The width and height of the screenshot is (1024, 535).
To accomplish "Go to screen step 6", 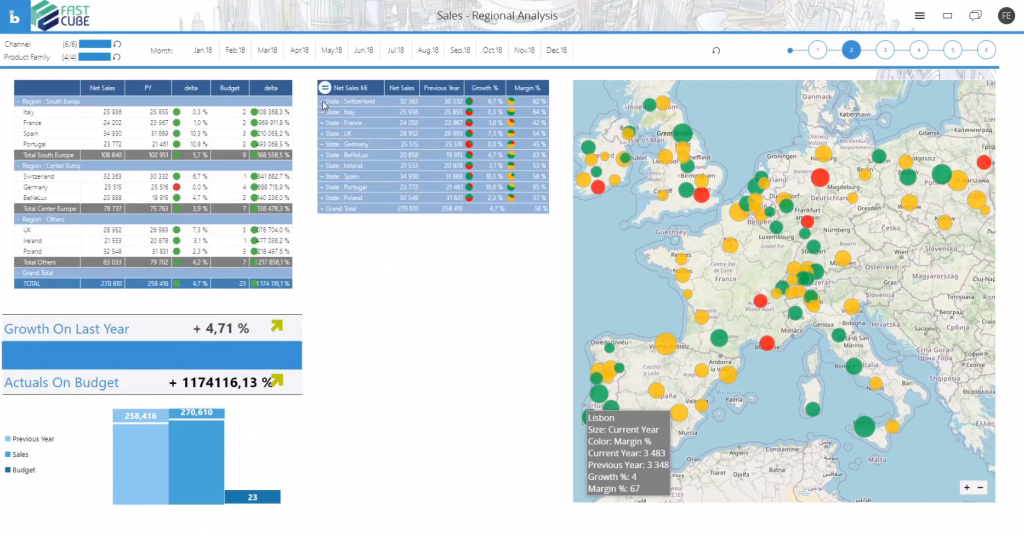I will pos(986,49).
